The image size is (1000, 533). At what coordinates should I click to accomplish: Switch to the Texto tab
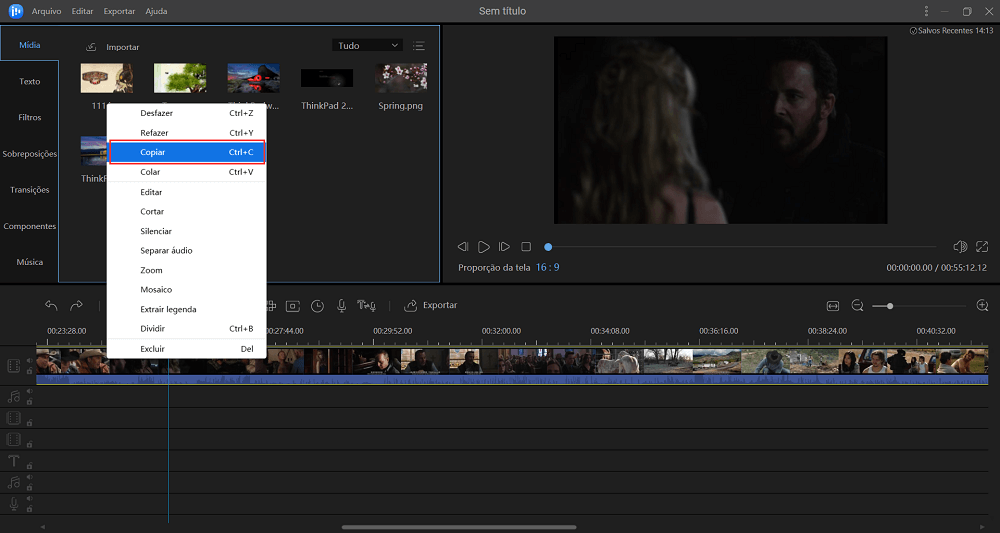29,82
